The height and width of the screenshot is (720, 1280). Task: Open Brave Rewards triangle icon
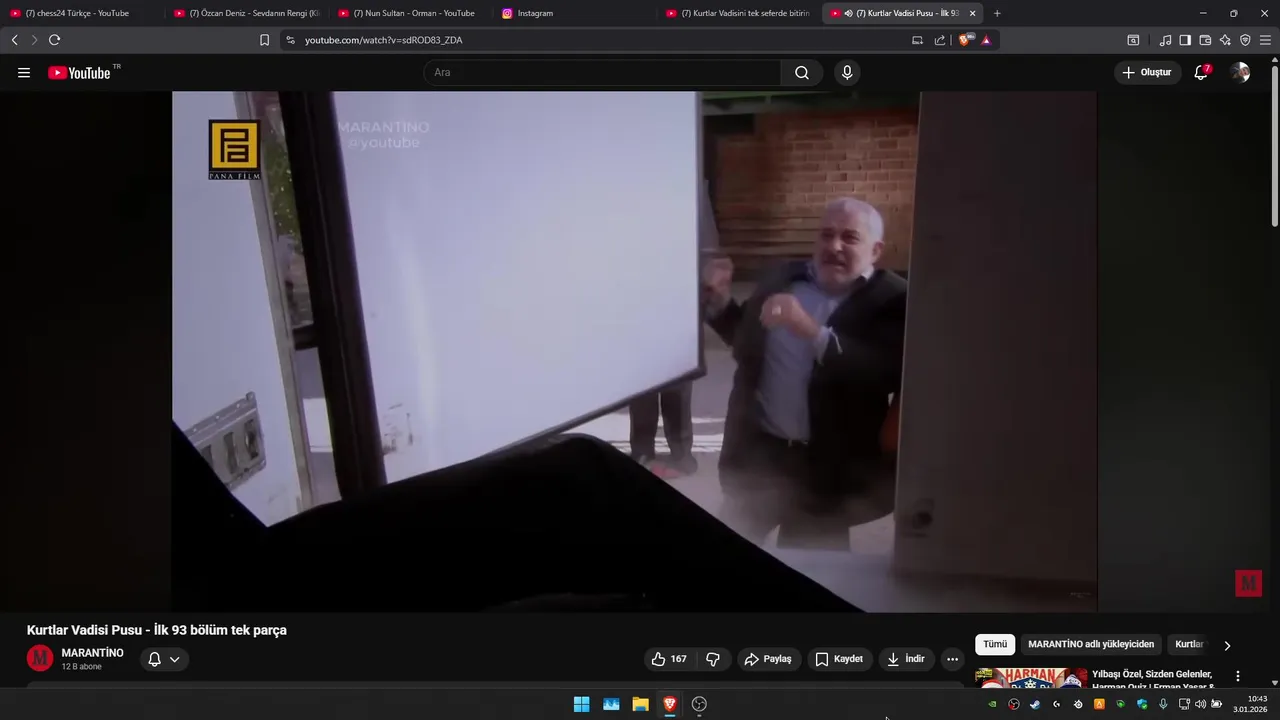point(986,40)
